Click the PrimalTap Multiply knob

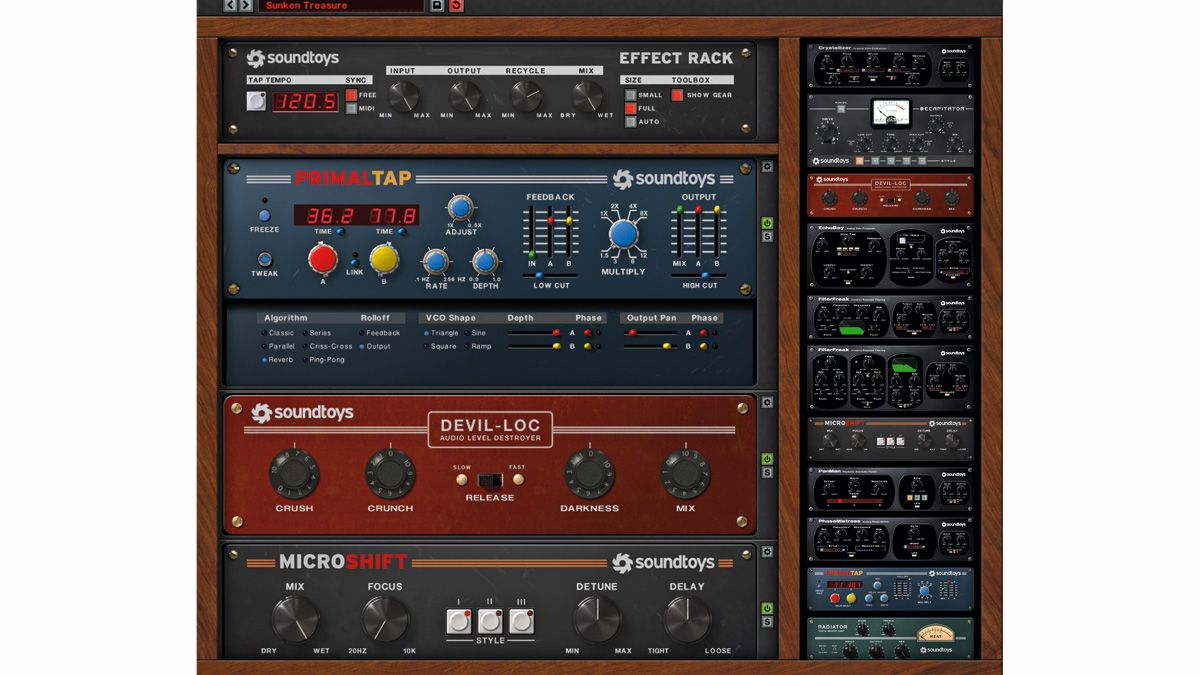click(623, 233)
